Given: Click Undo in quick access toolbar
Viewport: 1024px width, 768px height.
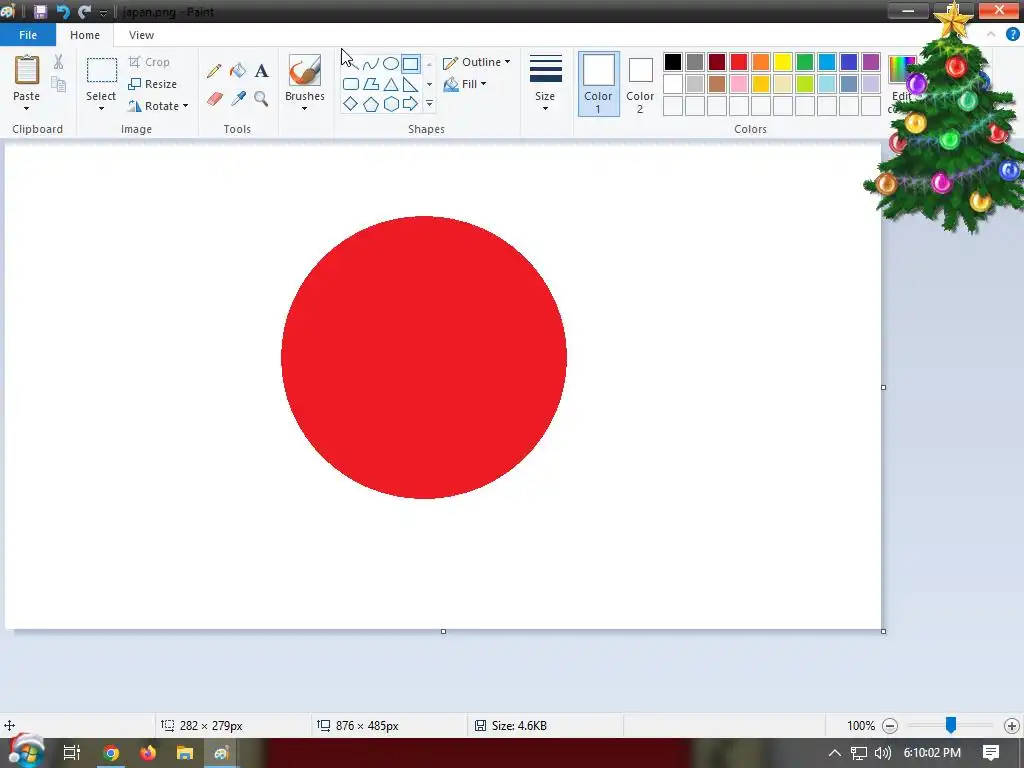Looking at the screenshot, I should click(x=63, y=12).
